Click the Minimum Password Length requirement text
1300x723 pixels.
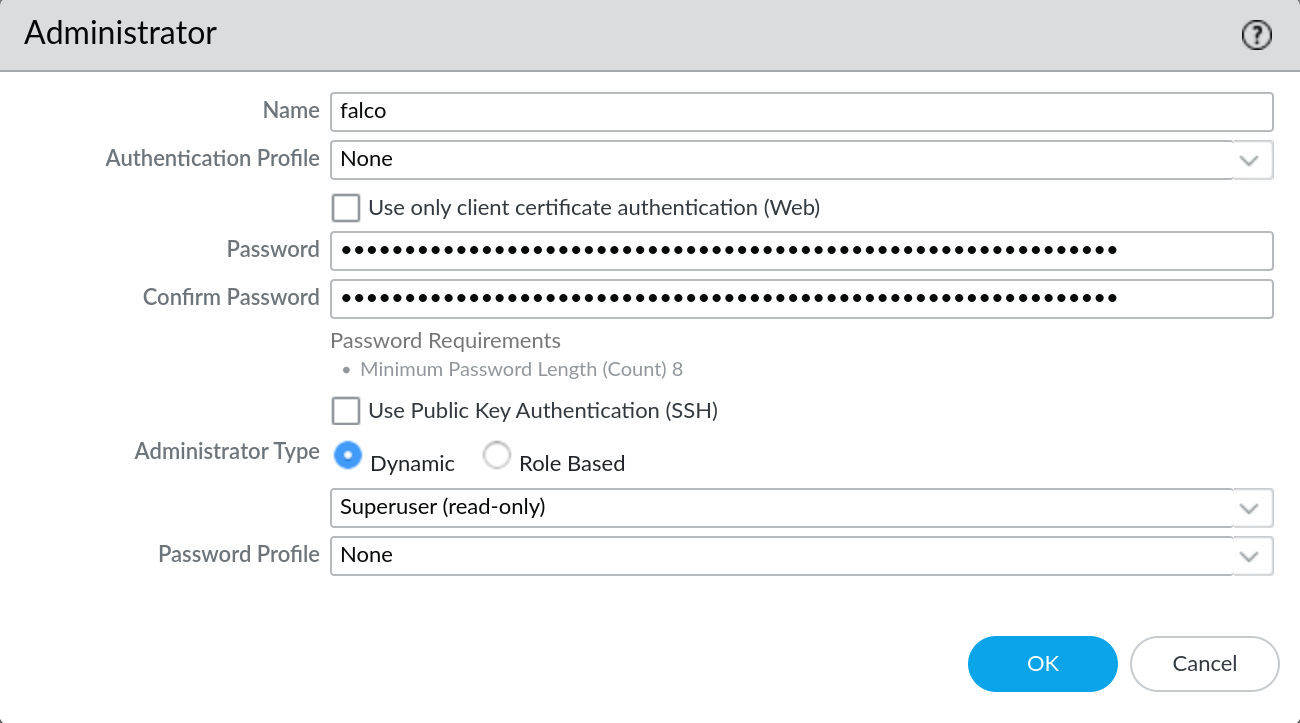[x=521, y=370]
